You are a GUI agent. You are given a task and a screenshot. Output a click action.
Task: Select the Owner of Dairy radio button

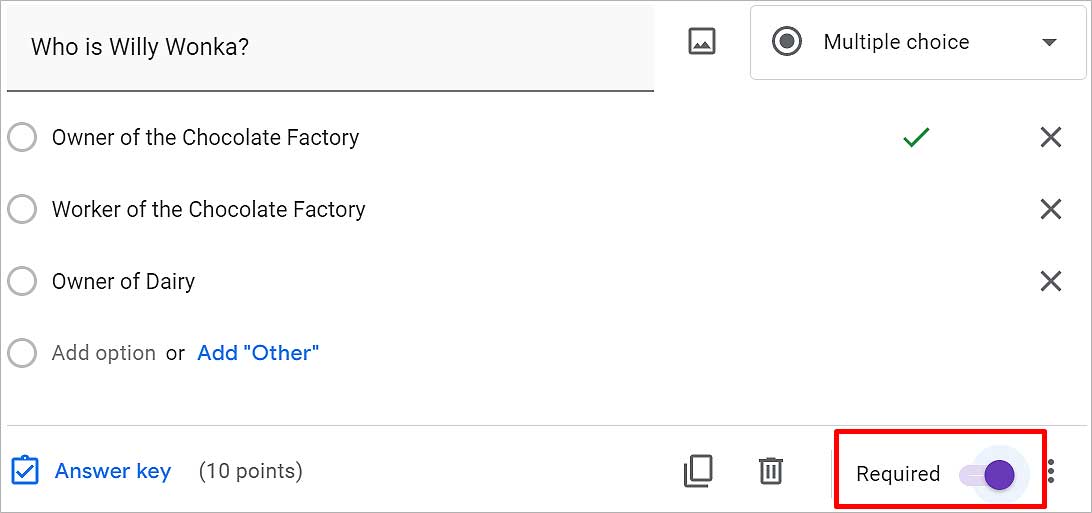click(x=22, y=281)
